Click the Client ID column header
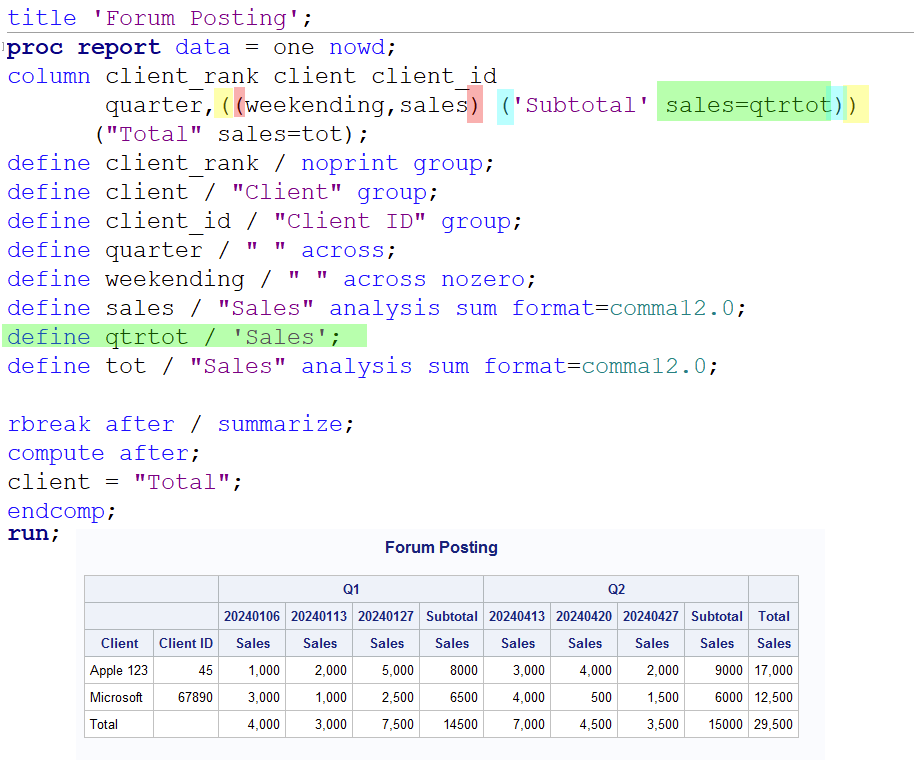Image resolution: width=914 pixels, height=760 pixels. 186,643
